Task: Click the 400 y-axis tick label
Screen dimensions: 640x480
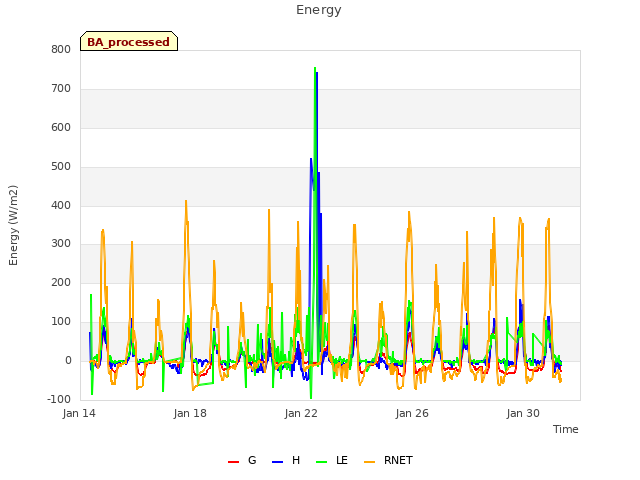Action: click(61, 205)
